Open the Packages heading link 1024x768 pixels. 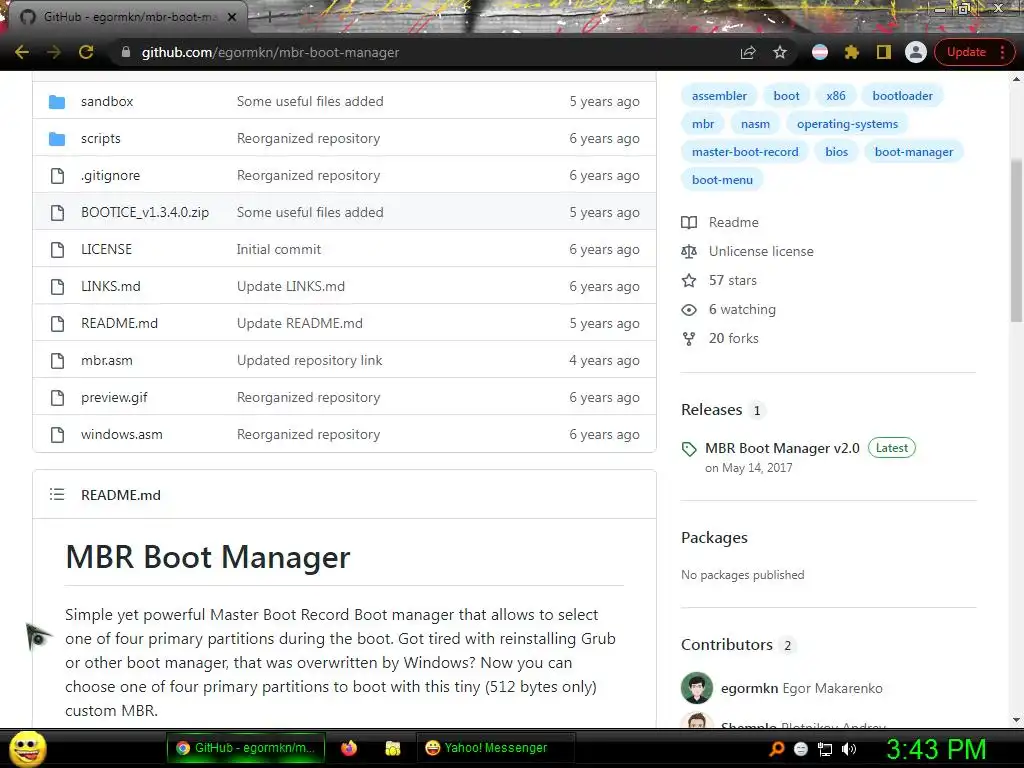tap(714, 537)
